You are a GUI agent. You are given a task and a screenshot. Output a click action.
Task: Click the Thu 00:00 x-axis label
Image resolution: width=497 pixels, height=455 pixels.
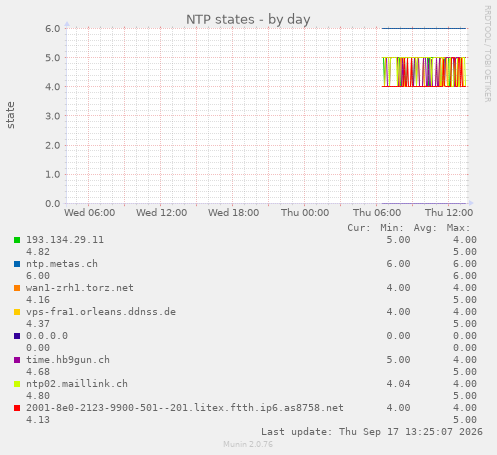click(305, 213)
